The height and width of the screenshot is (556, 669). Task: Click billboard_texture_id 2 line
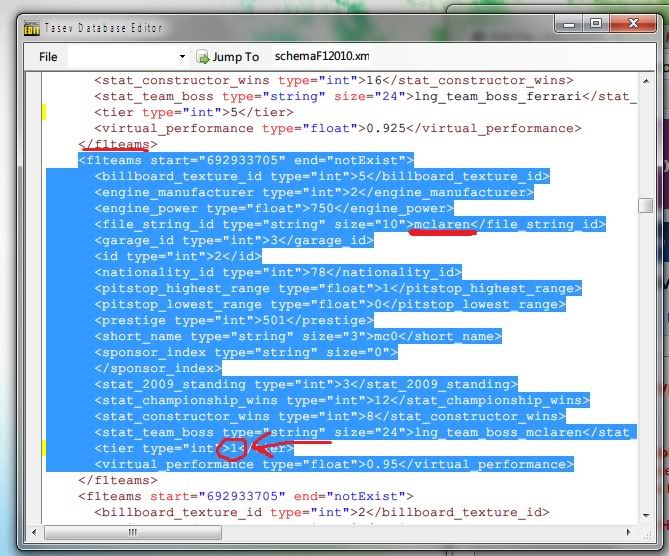tap(322, 512)
